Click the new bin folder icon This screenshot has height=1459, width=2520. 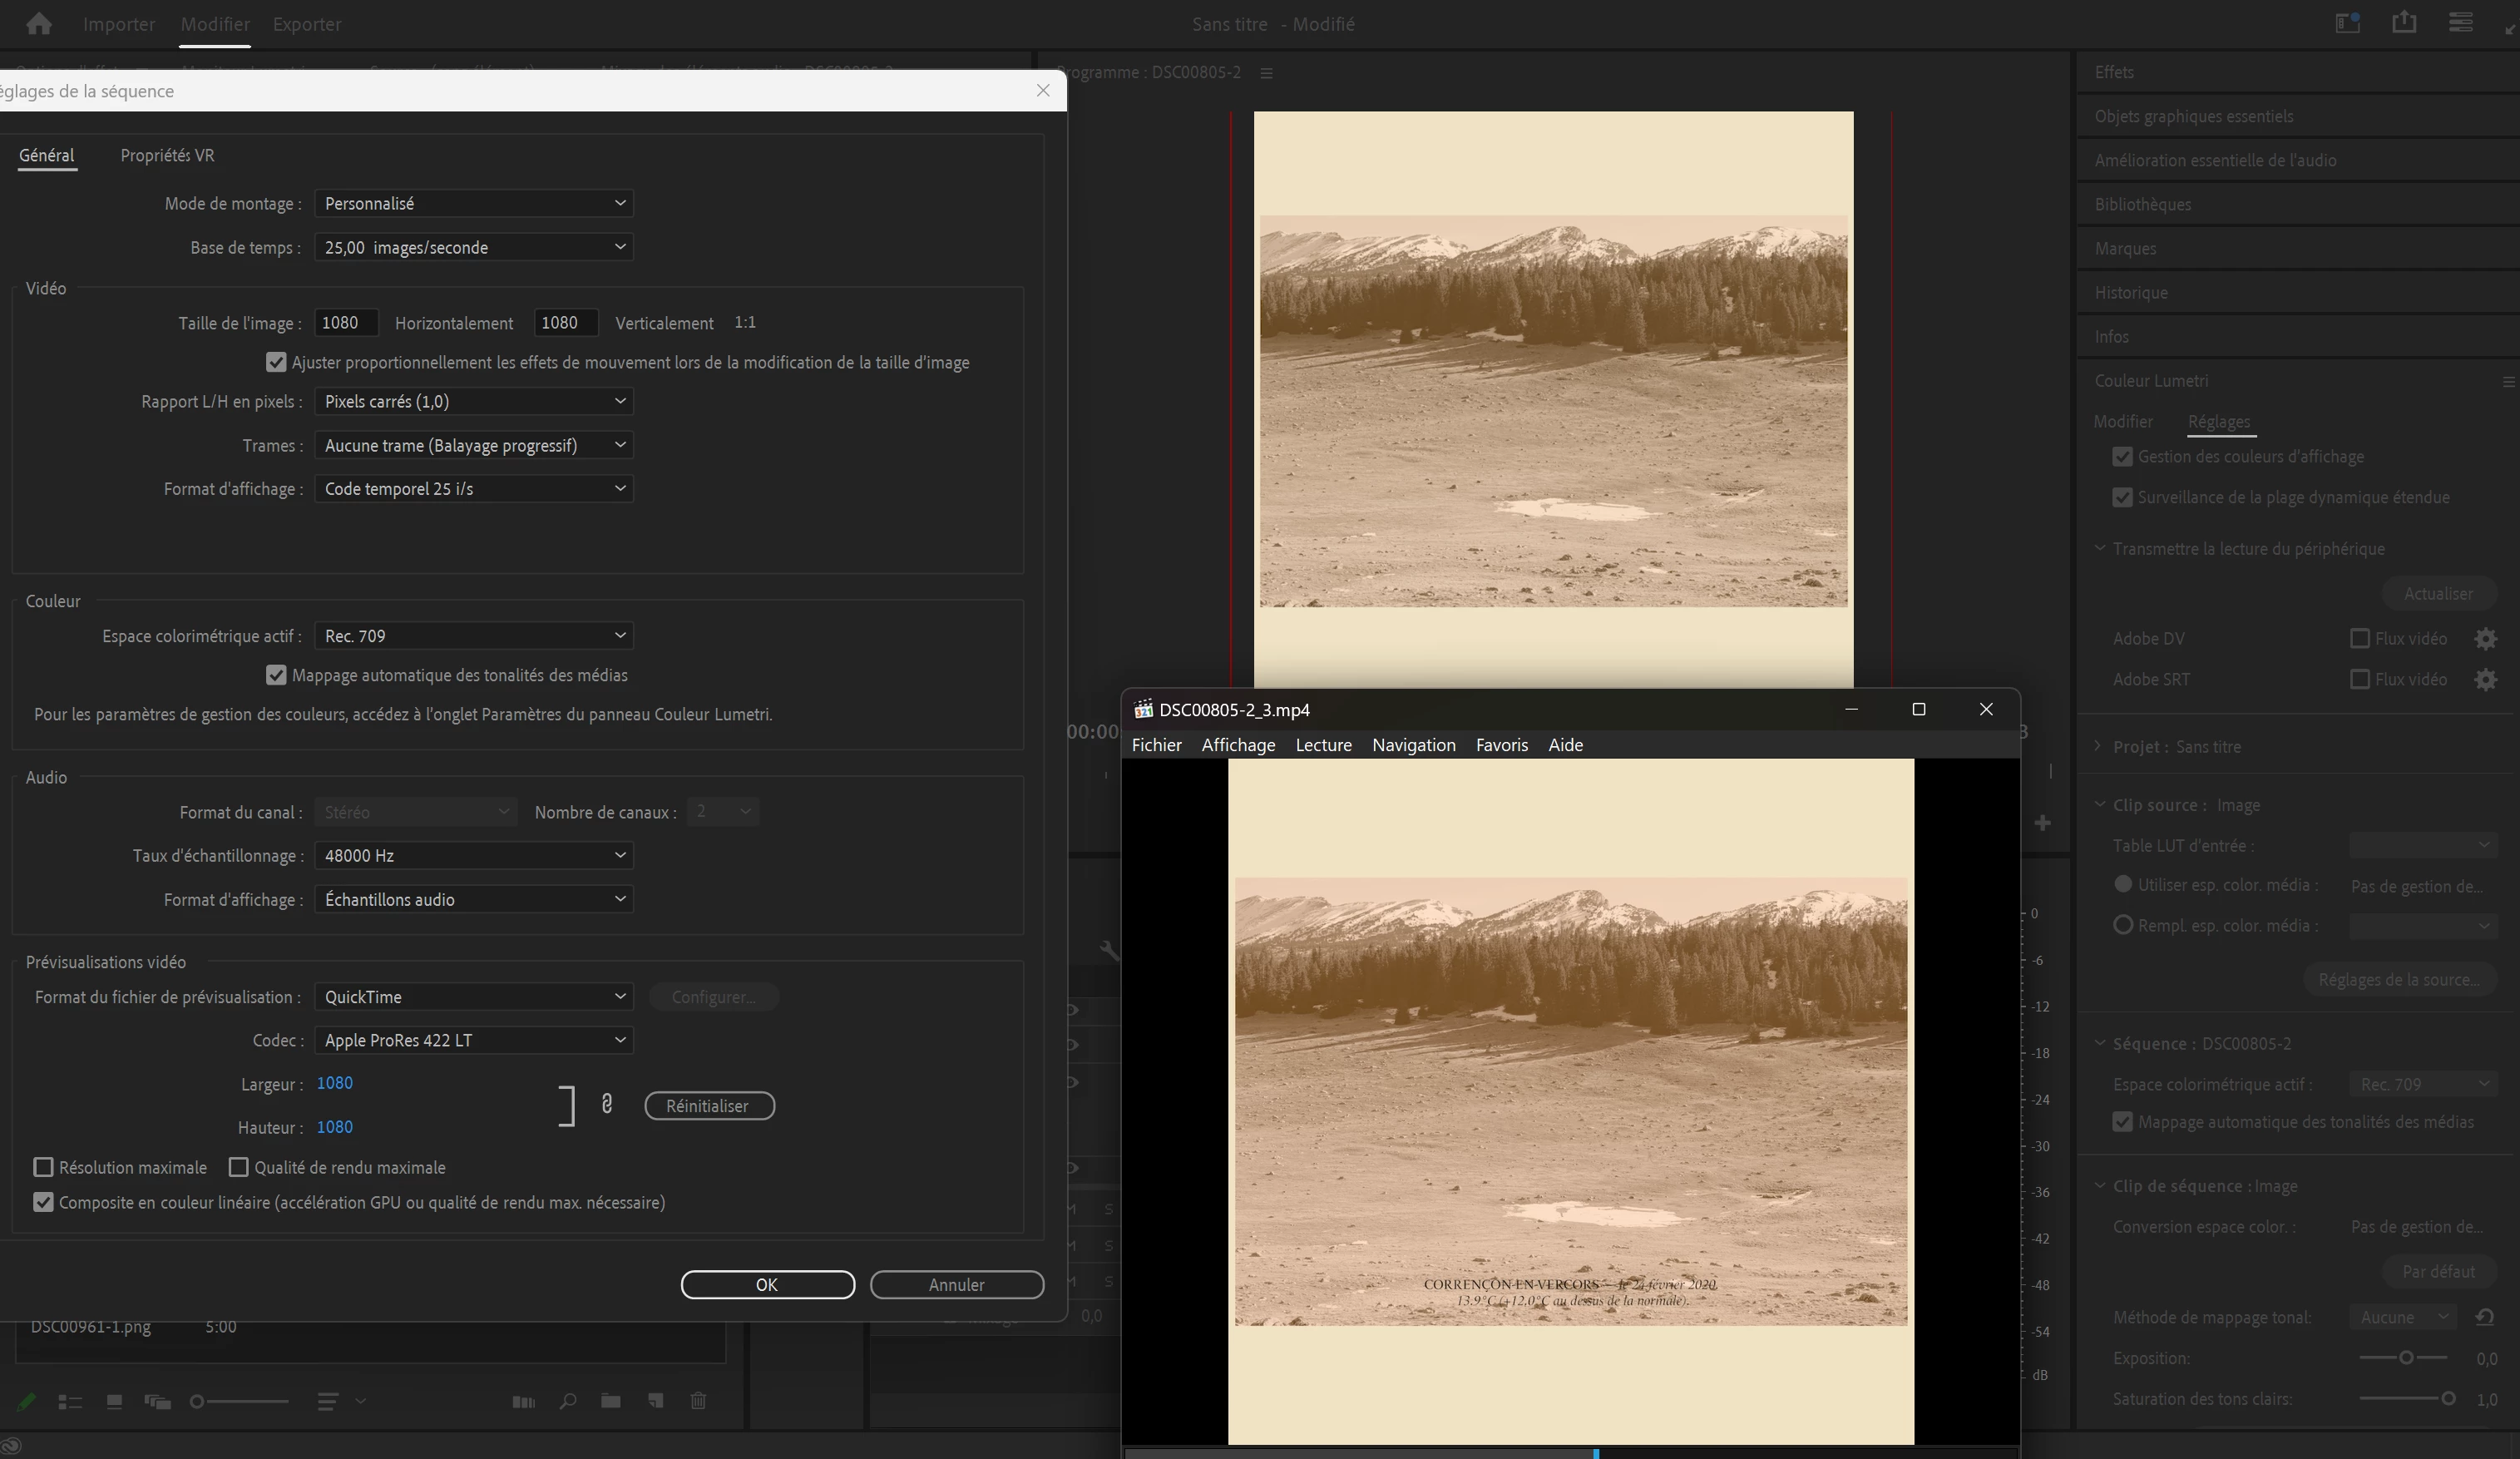point(611,1402)
